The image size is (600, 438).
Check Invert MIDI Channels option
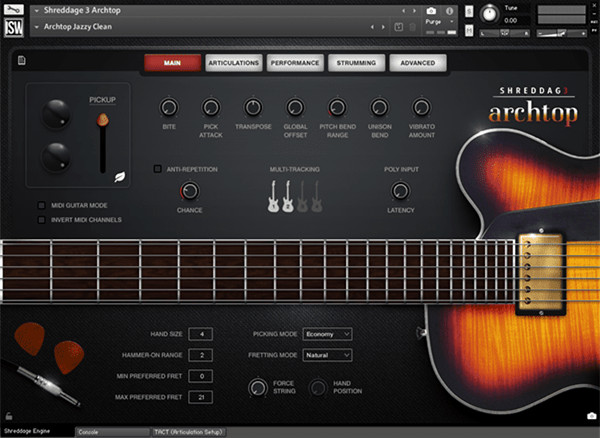click(42, 219)
